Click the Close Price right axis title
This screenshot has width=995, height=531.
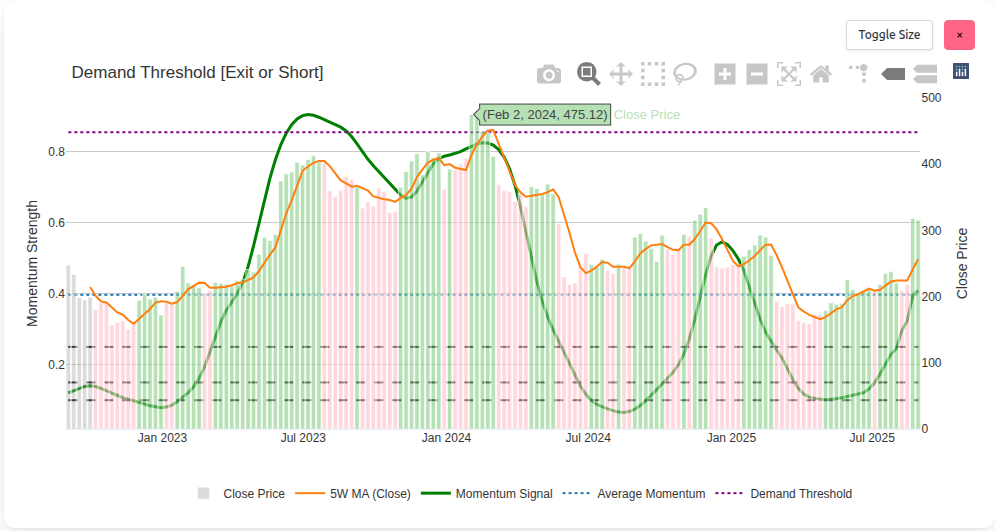point(962,263)
